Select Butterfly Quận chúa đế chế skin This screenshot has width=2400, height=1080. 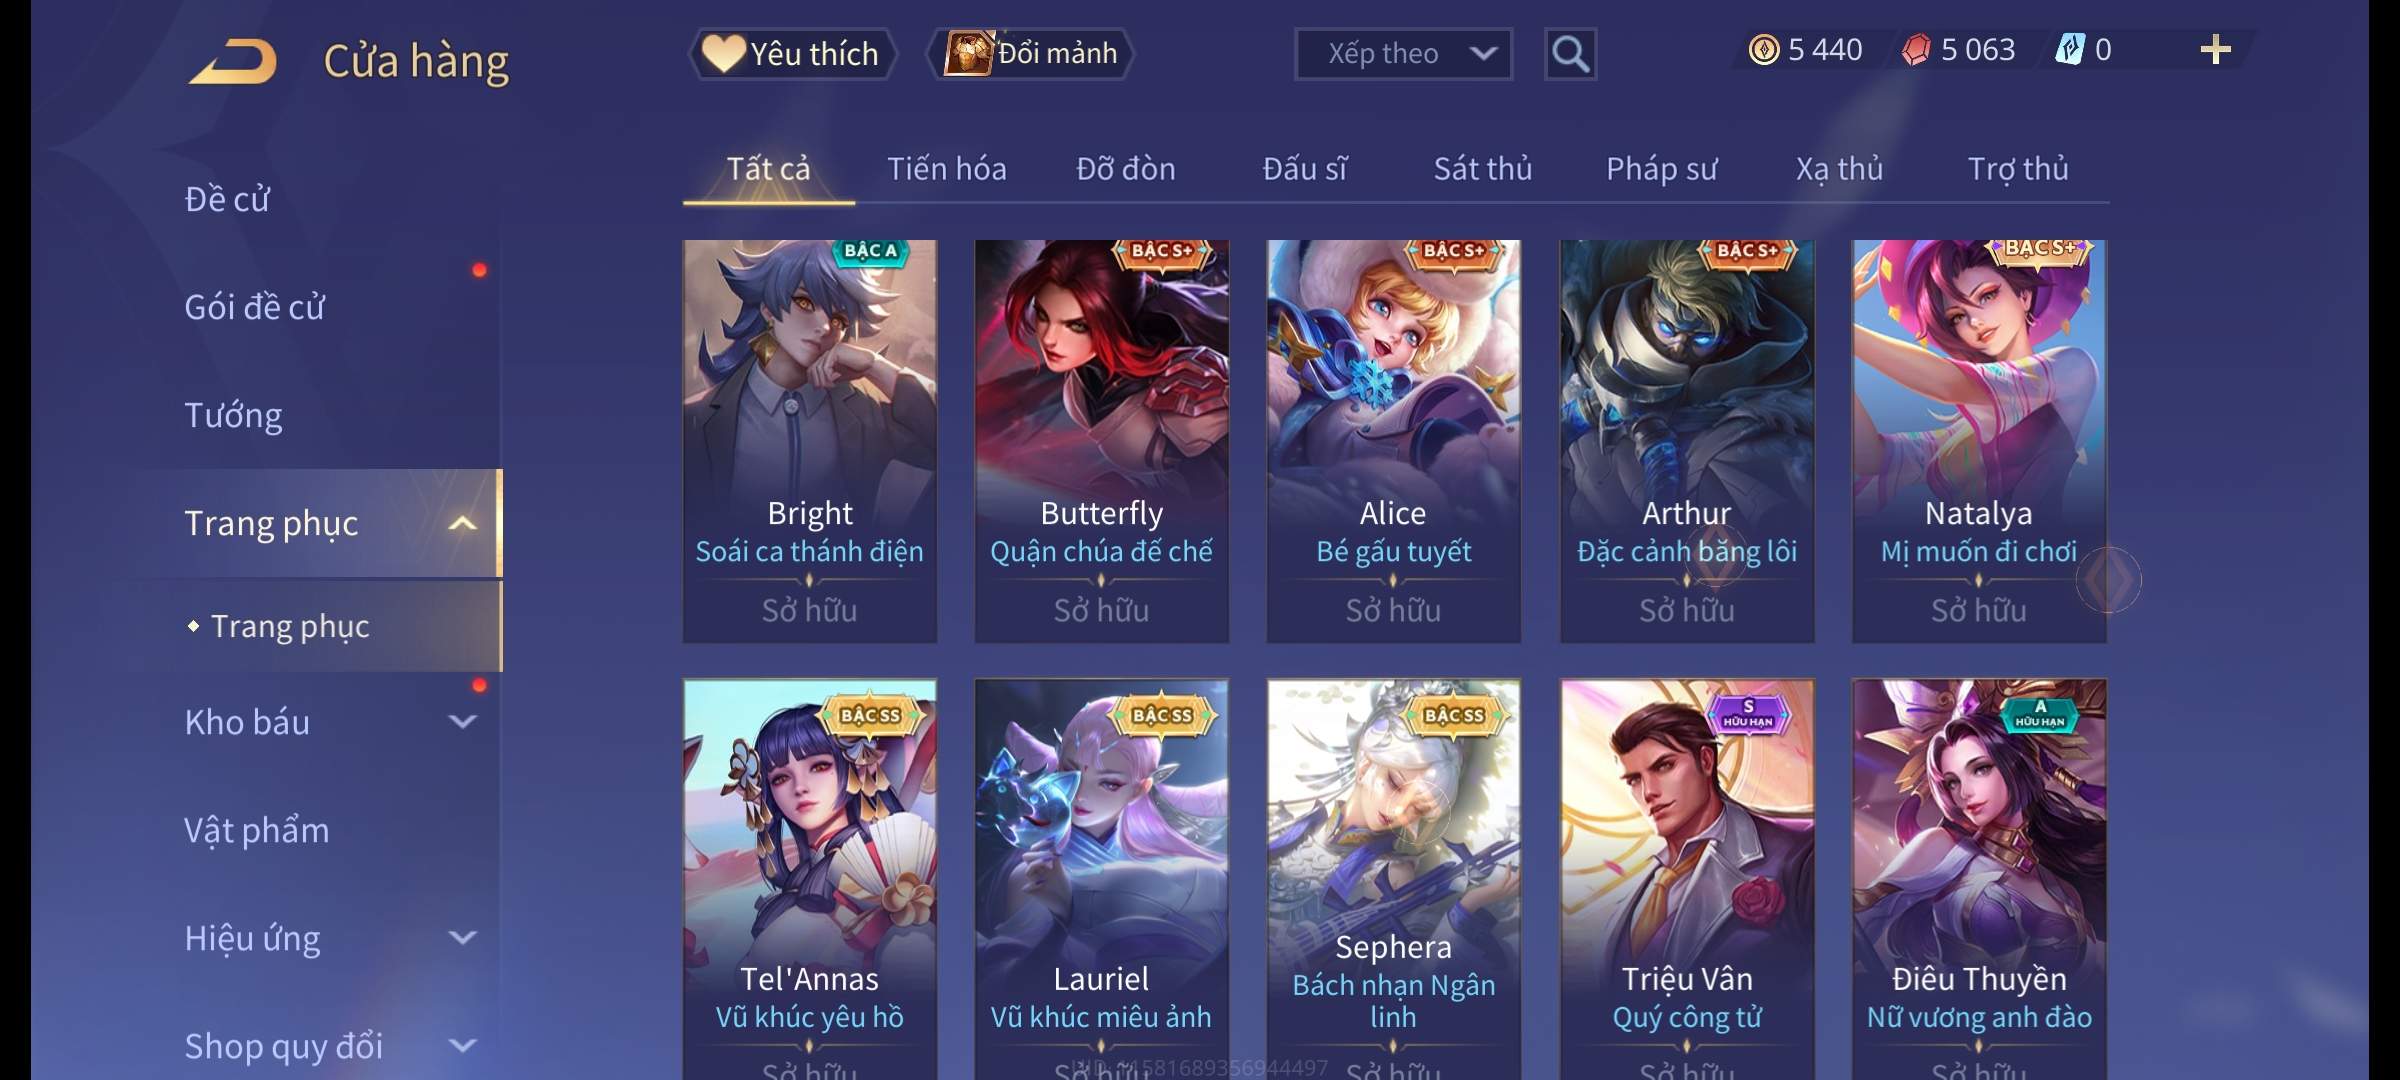pos(1101,441)
